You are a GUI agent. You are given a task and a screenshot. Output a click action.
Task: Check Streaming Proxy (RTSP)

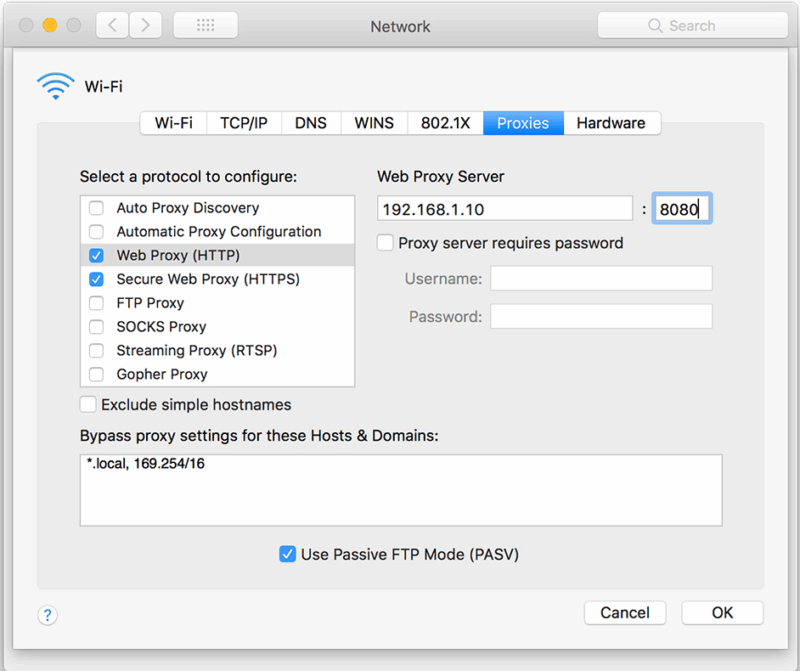click(x=96, y=351)
